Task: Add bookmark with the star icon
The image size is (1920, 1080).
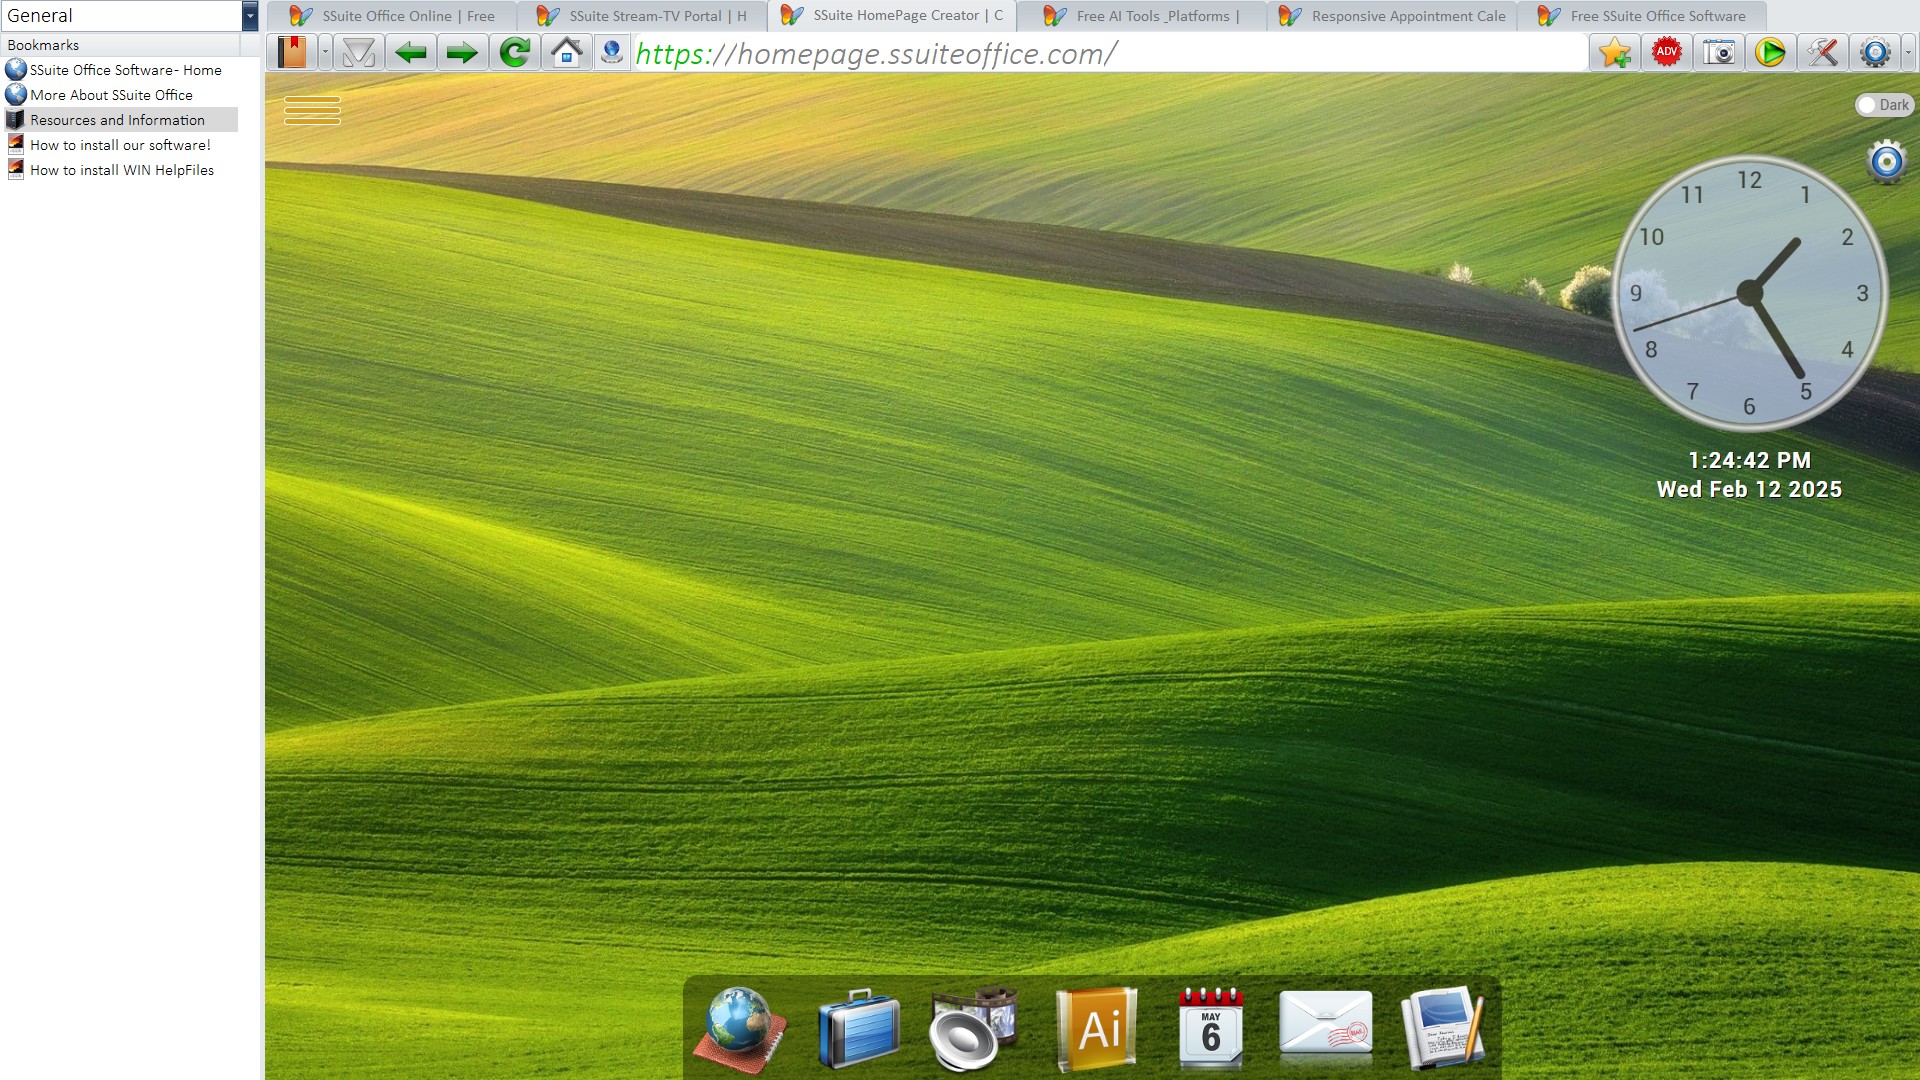Action: tap(1614, 53)
